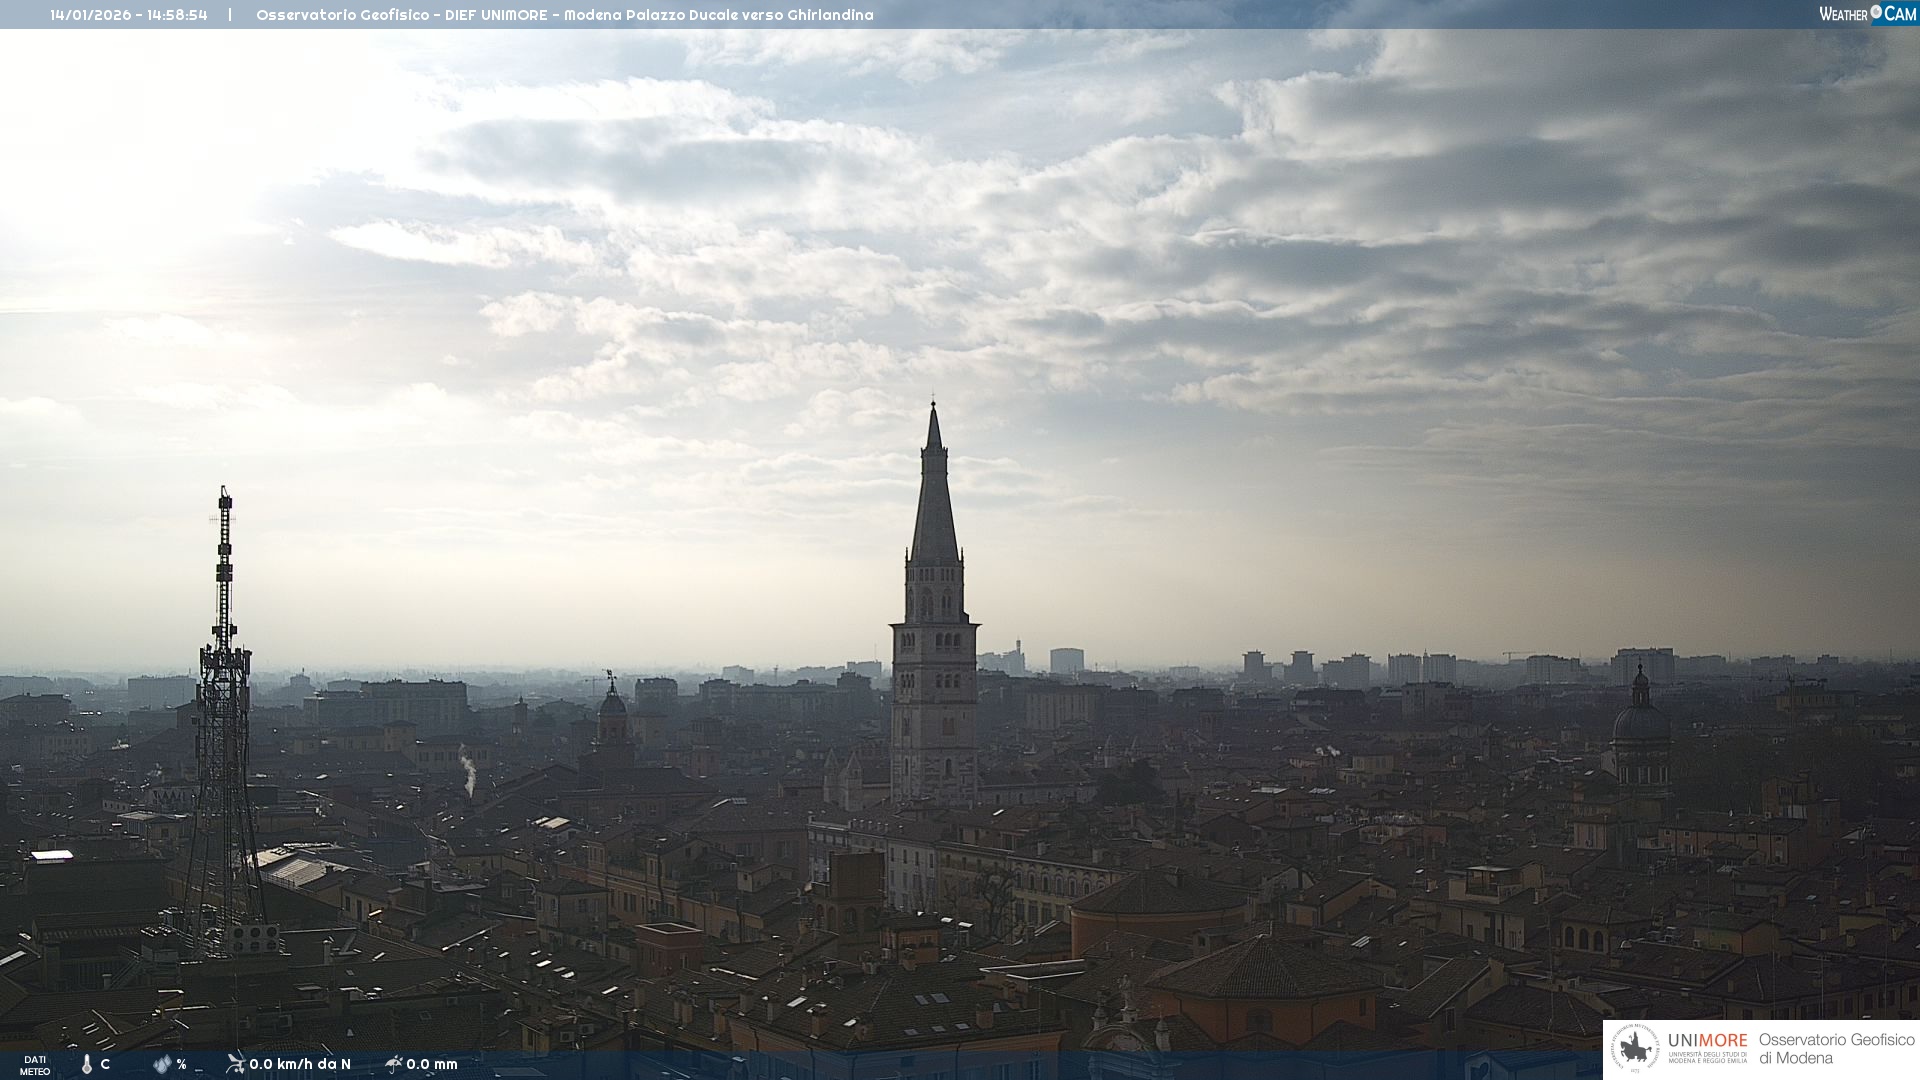Click the Osservatorio Geofisico camera title text
1920x1080 pixels.
564,15
